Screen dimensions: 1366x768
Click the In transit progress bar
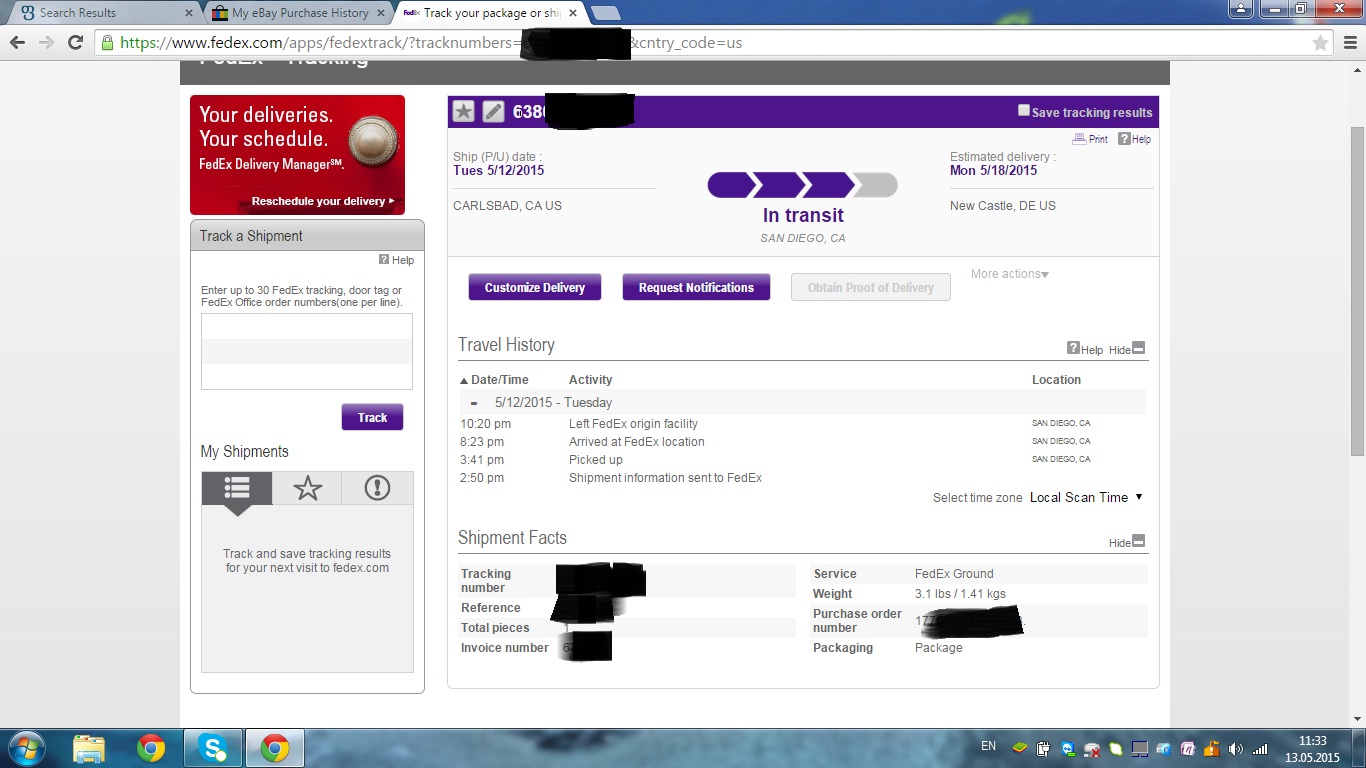[802, 185]
